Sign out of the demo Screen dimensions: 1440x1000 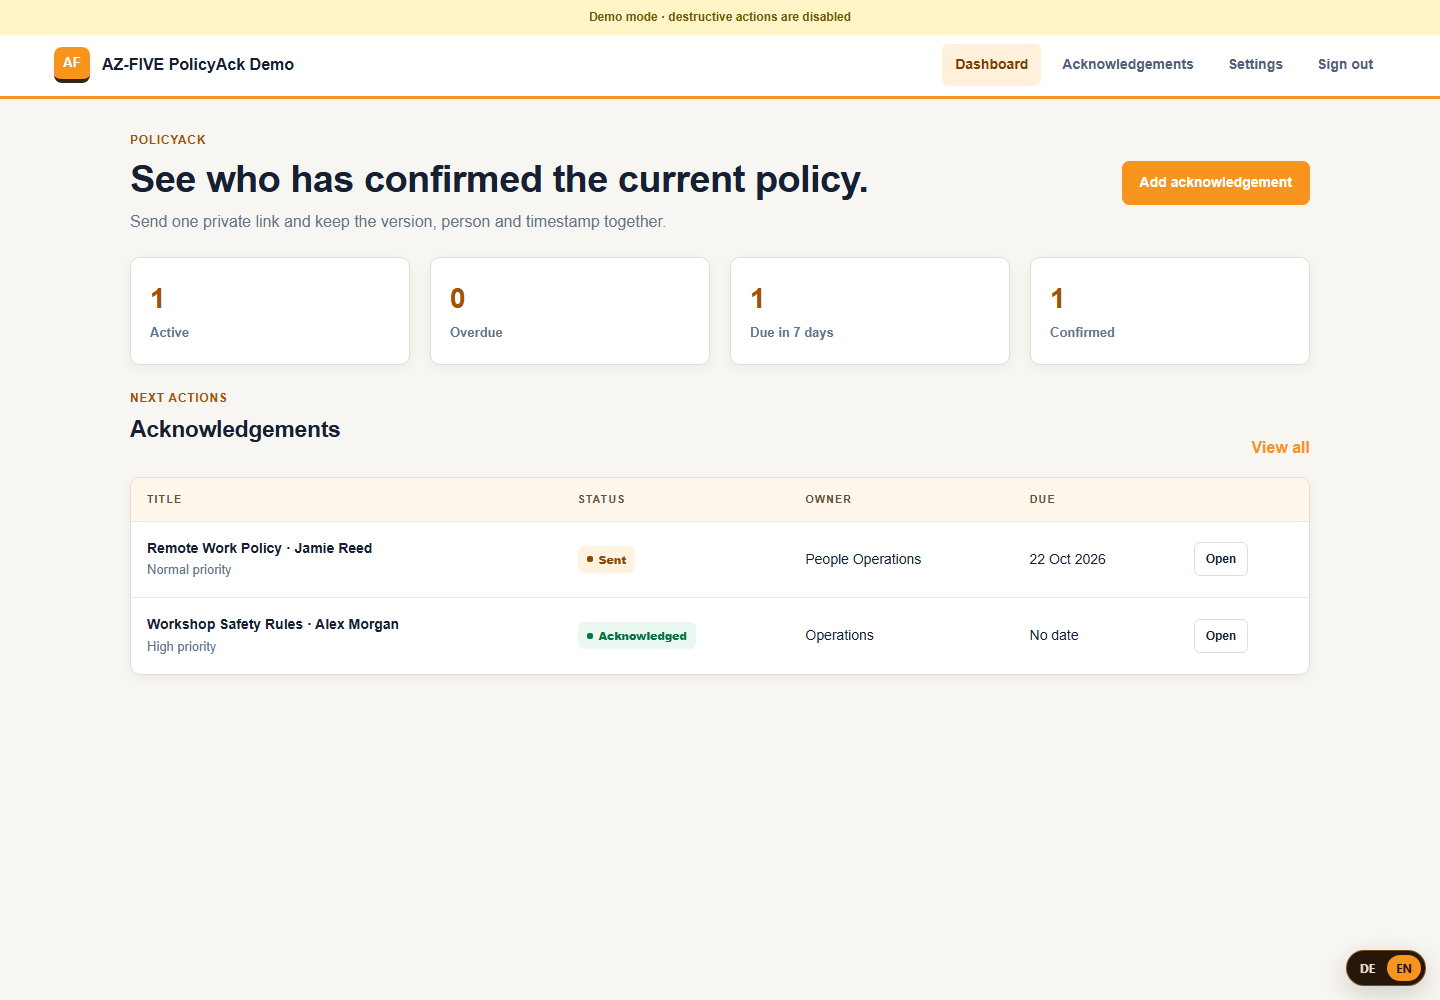coord(1345,65)
